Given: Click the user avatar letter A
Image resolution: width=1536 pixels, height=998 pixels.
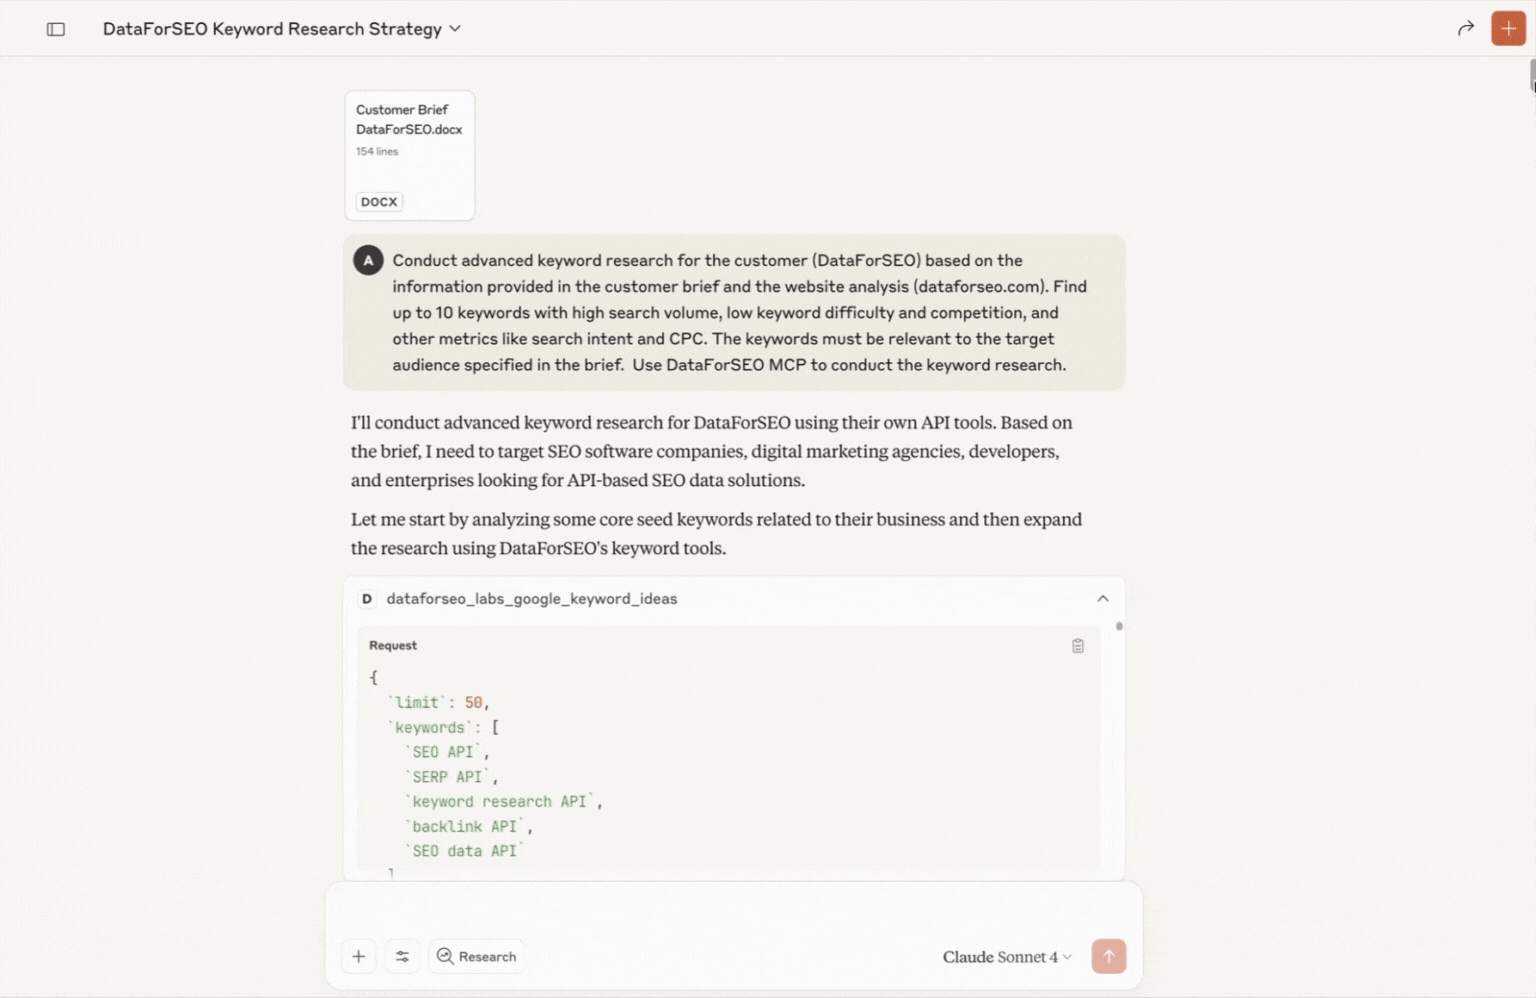Looking at the screenshot, I should pyautogui.click(x=368, y=260).
